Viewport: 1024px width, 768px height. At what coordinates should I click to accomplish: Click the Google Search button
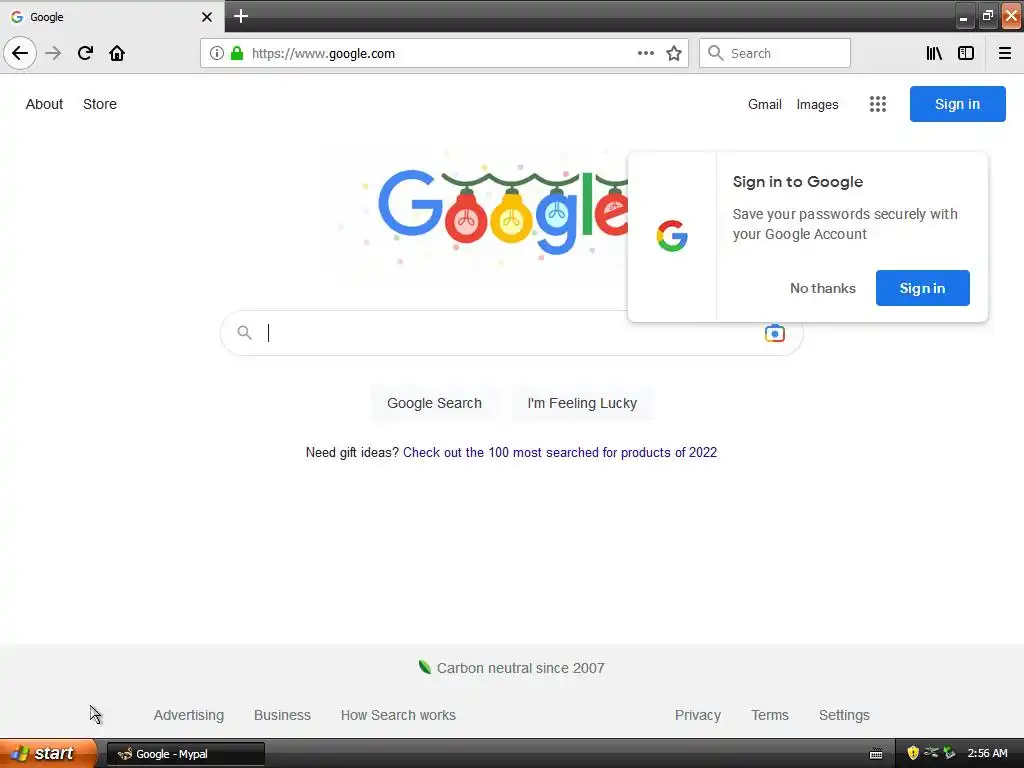tap(434, 403)
